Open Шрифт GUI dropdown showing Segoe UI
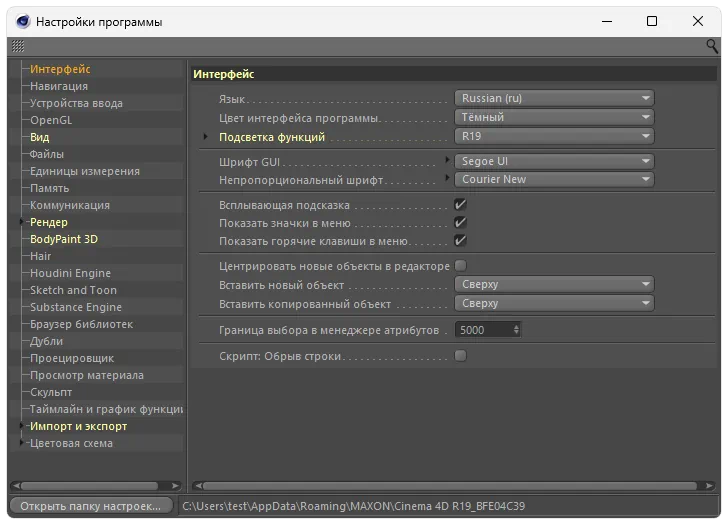This screenshot has width=726, height=525. (554, 161)
